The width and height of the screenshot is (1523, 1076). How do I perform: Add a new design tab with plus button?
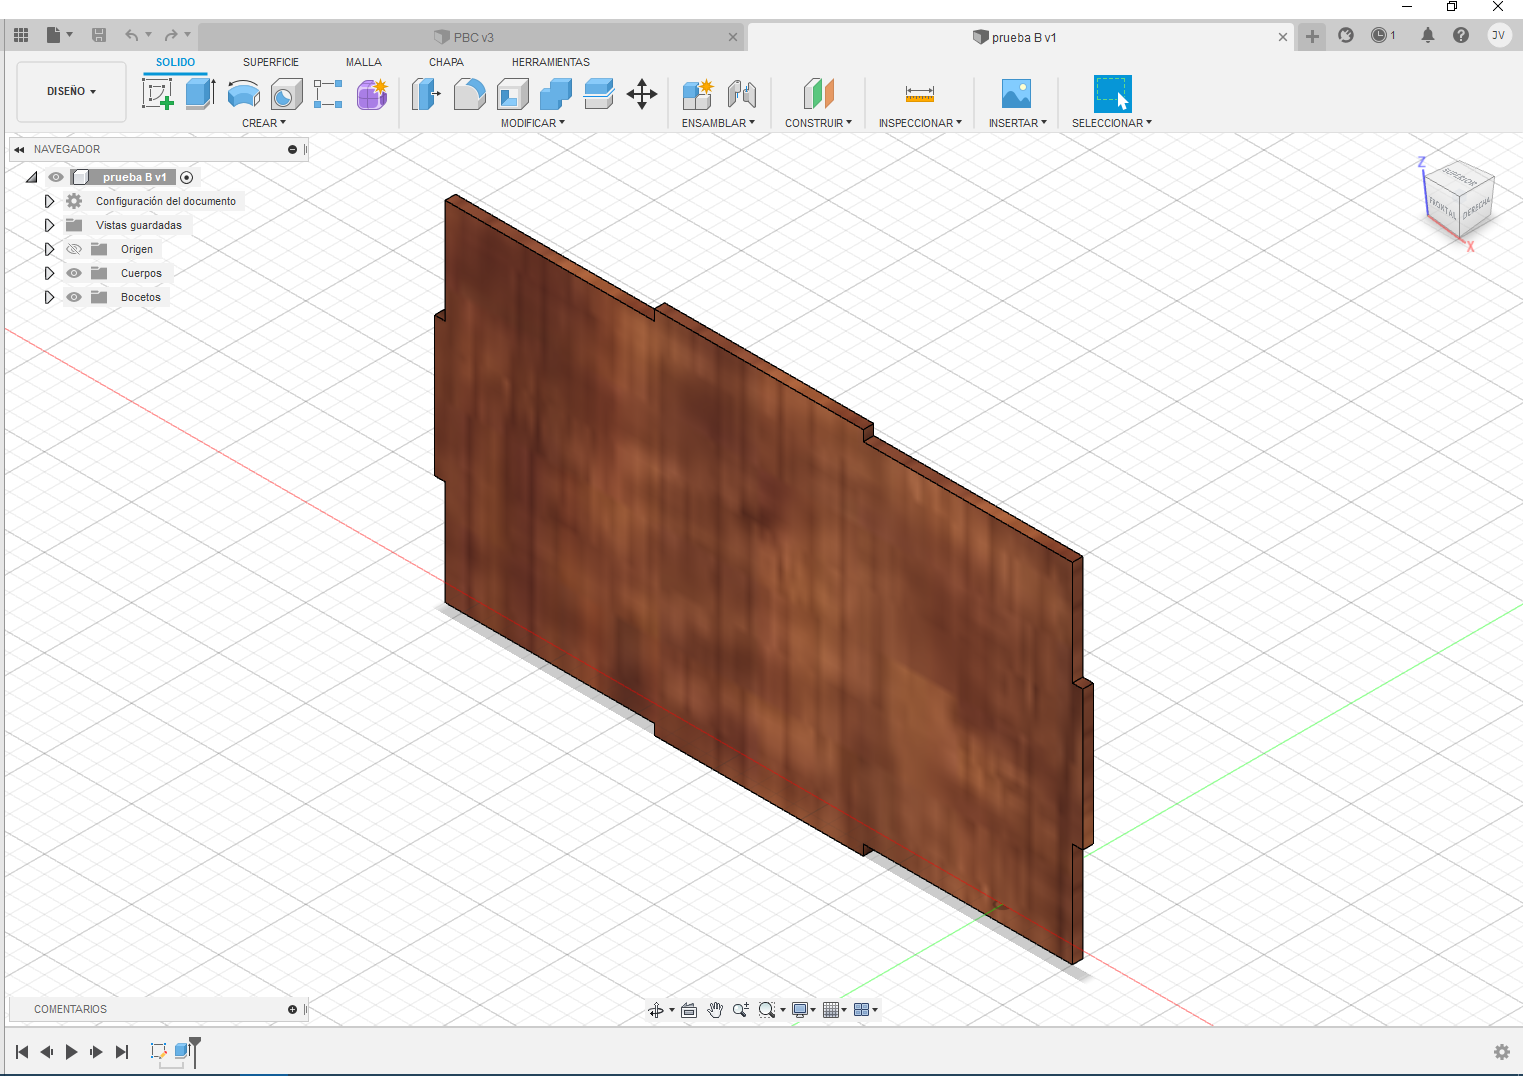click(1312, 37)
